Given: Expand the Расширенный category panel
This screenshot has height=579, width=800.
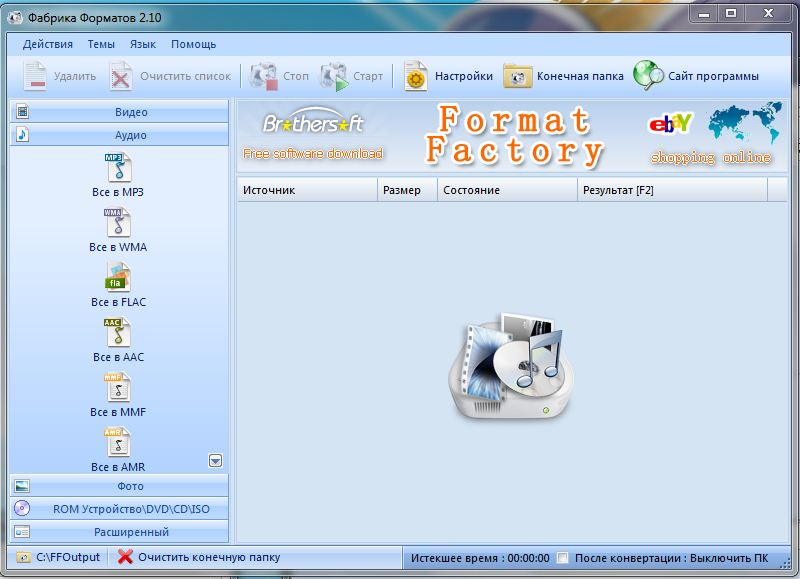Looking at the screenshot, I should click(119, 532).
